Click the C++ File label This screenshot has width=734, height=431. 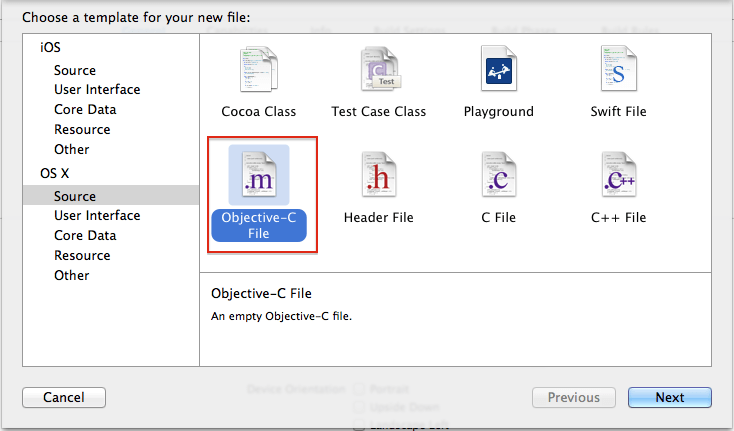tap(618, 218)
